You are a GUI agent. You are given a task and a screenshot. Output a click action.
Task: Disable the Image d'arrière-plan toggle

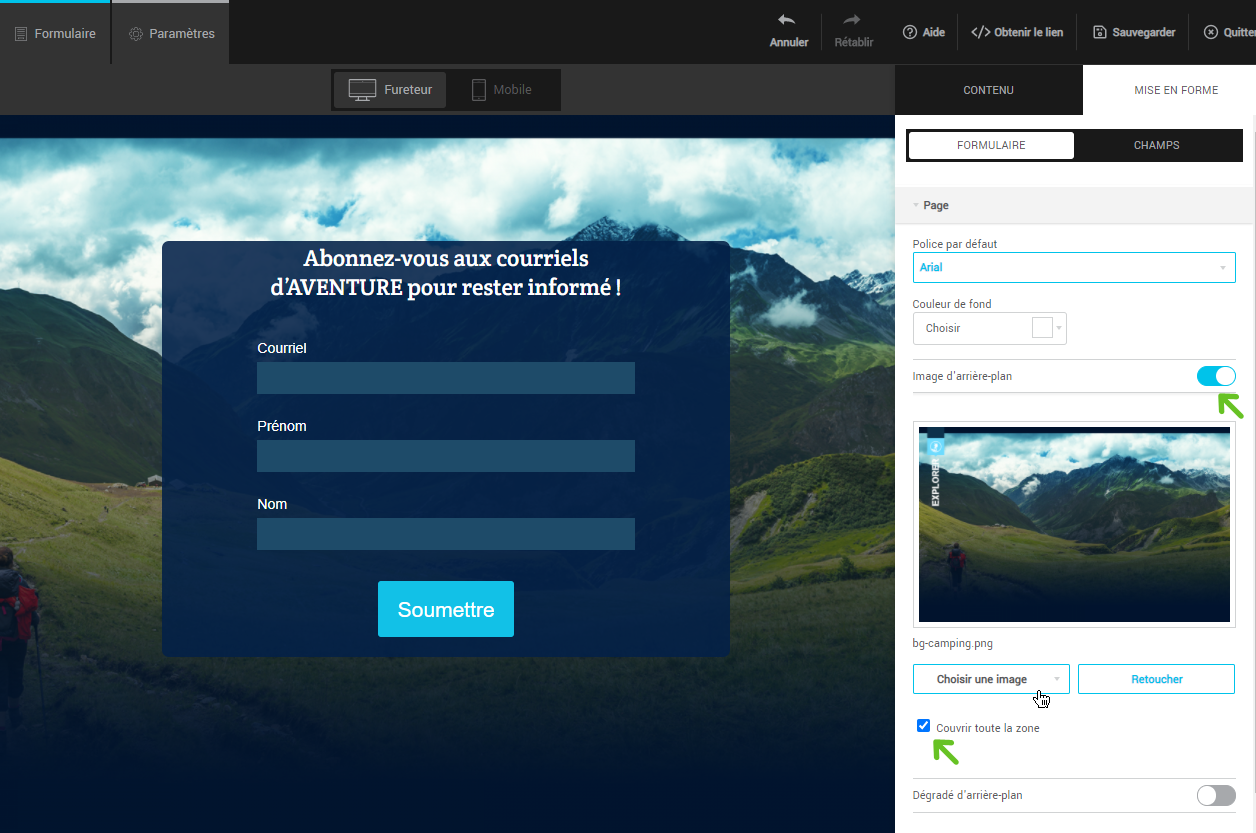coord(1216,376)
